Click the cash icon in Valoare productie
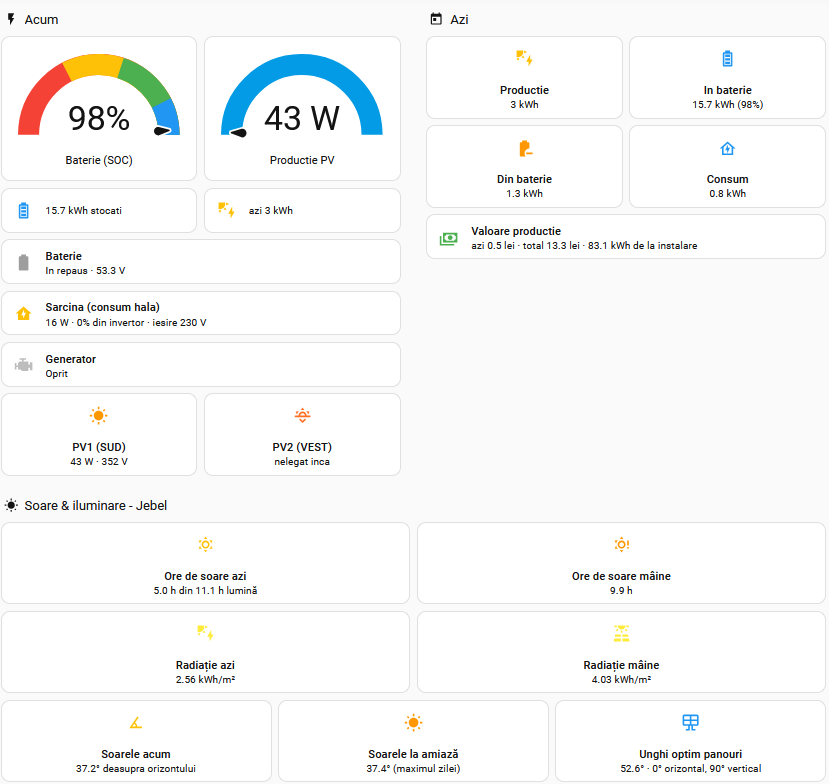 pyautogui.click(x=449, y=239)
